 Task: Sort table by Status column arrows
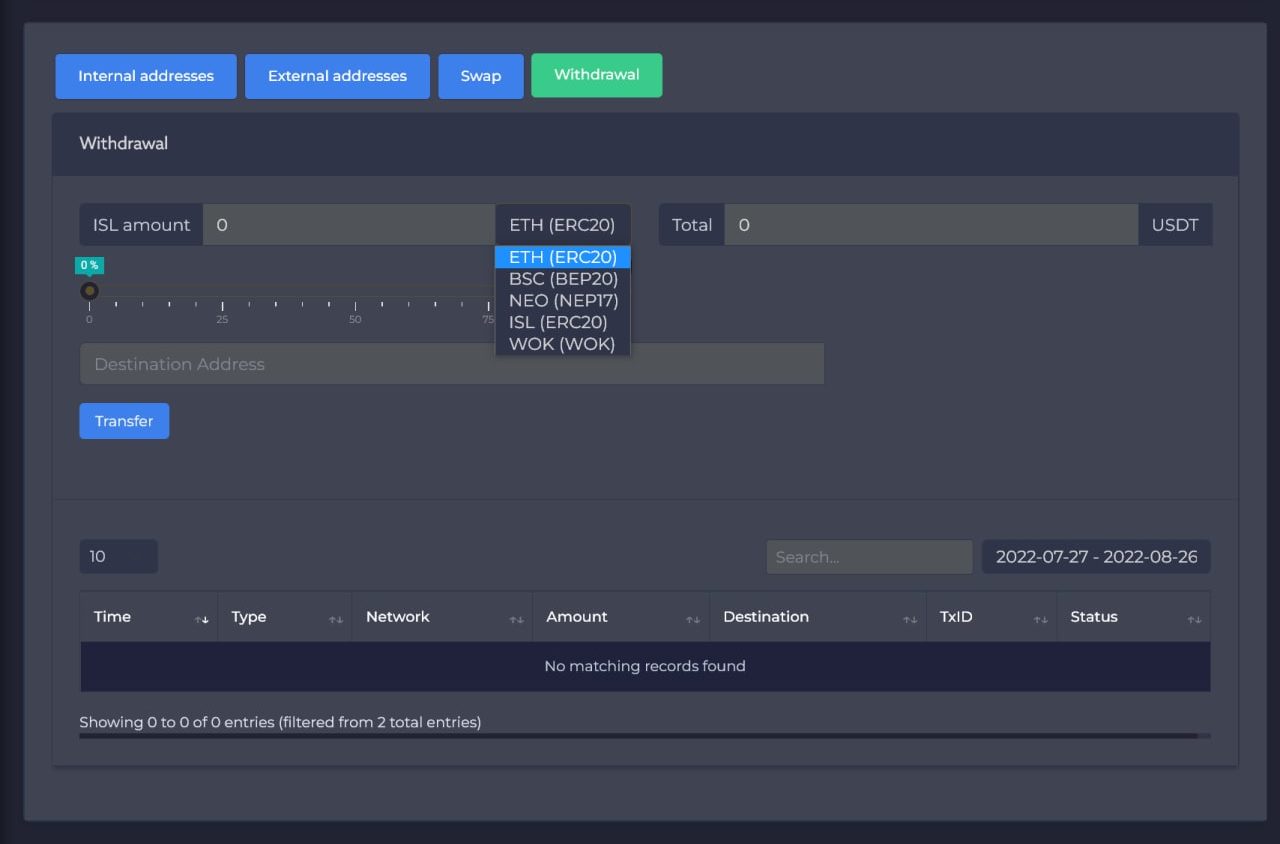coord(1194,619)
